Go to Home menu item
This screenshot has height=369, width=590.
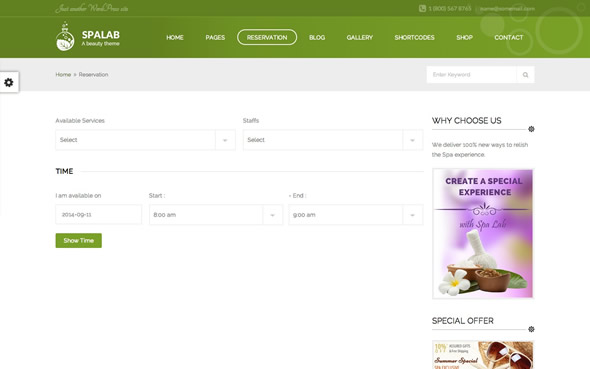(x=175, y=38)
